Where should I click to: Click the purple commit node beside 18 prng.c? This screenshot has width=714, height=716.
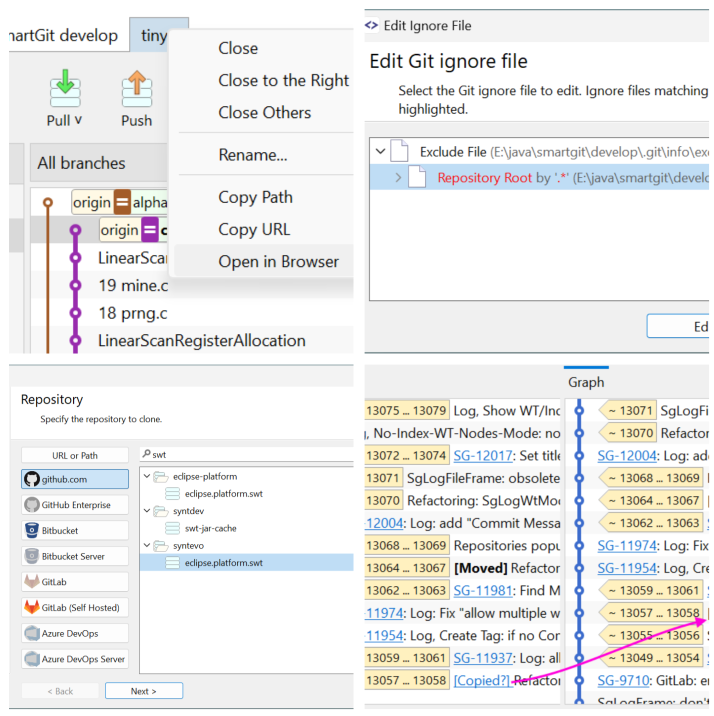(x=75, y=313)
